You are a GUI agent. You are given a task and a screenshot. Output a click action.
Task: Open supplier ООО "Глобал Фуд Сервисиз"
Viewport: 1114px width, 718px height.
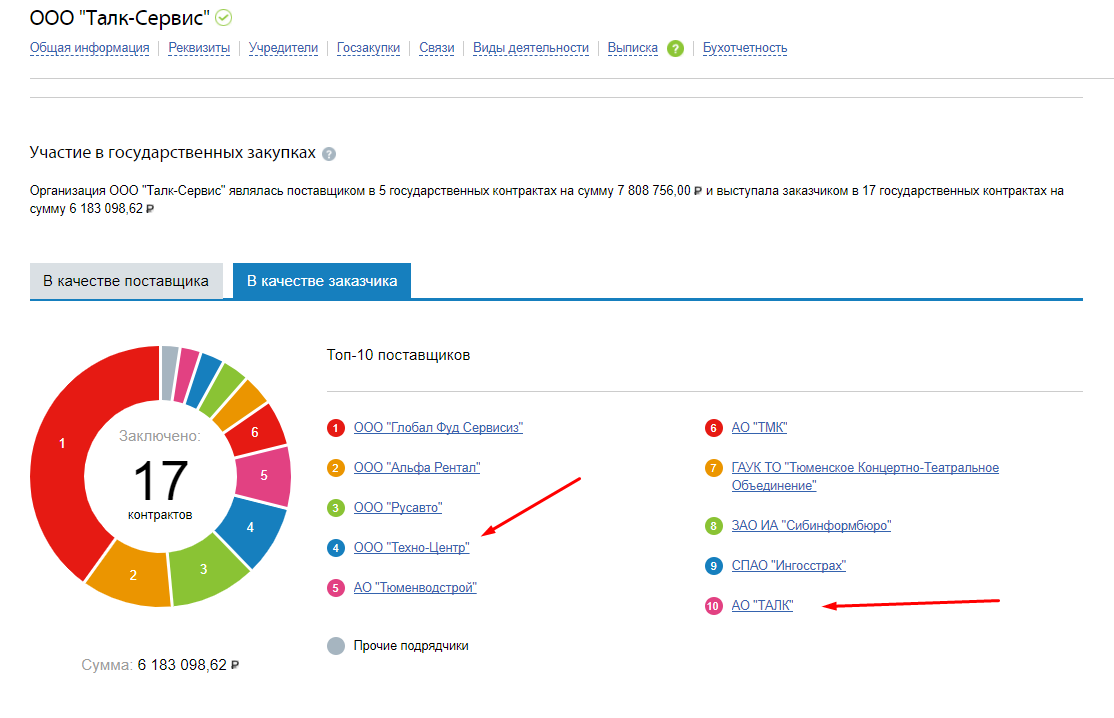438,428
